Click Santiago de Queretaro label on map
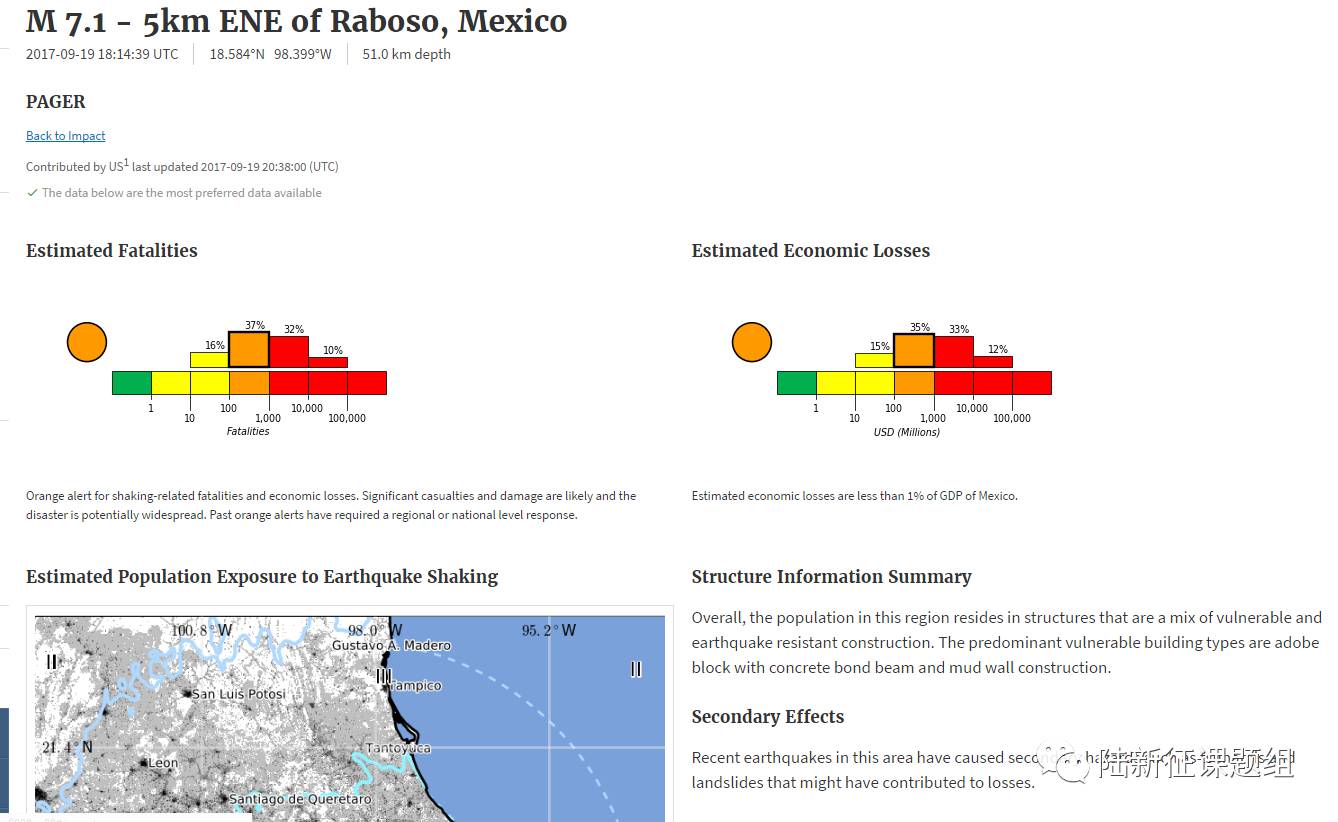Viewport: 1338px width, 822px height. pos(300,799)
